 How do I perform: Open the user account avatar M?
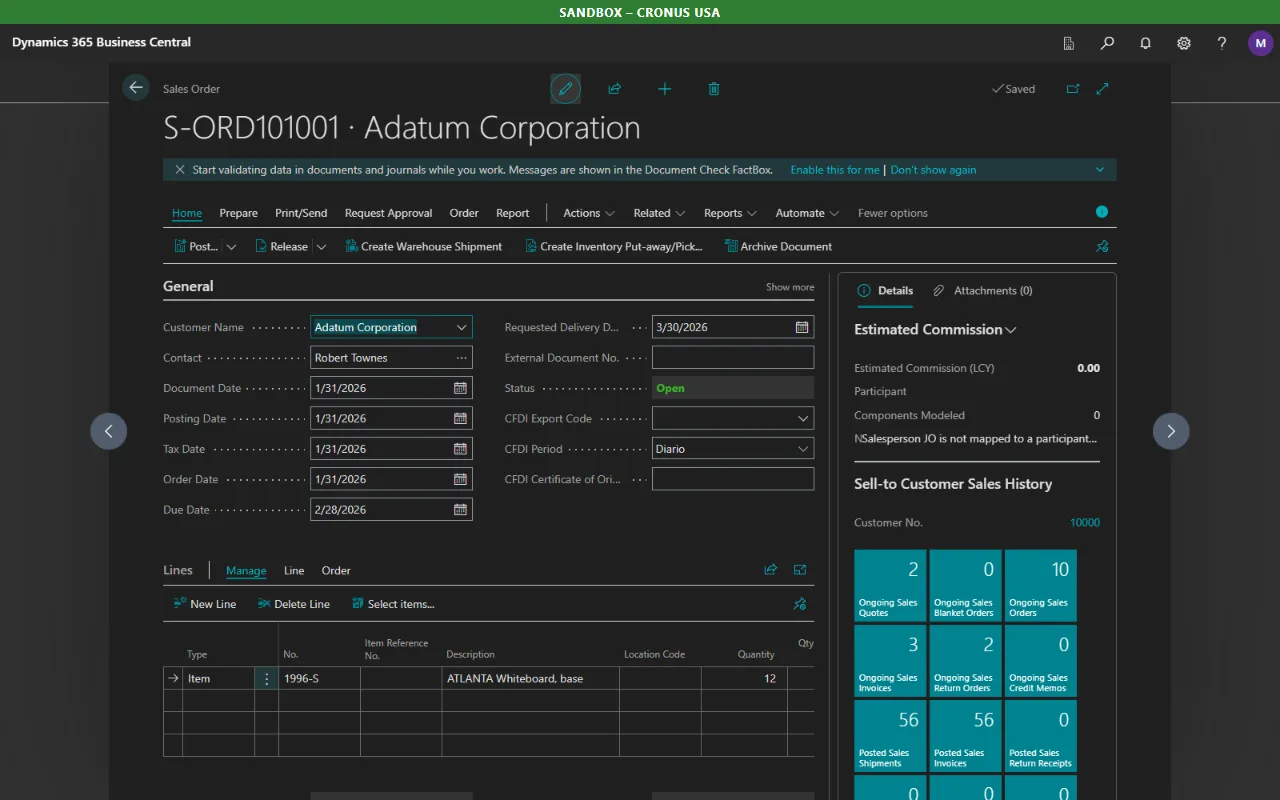(x=1260, y=43)
